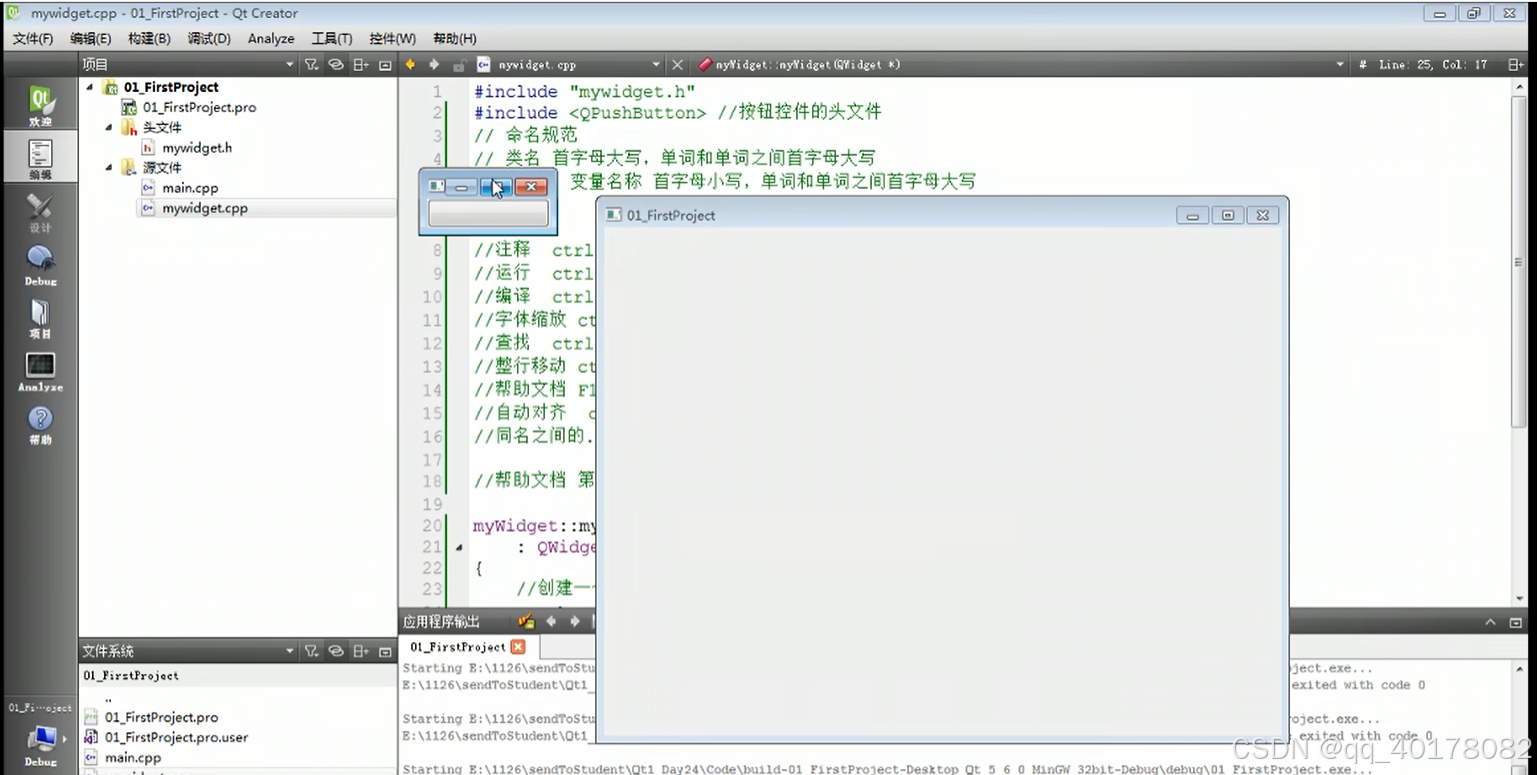
Task: Open the Analyze mode
Action: point(40,371)
